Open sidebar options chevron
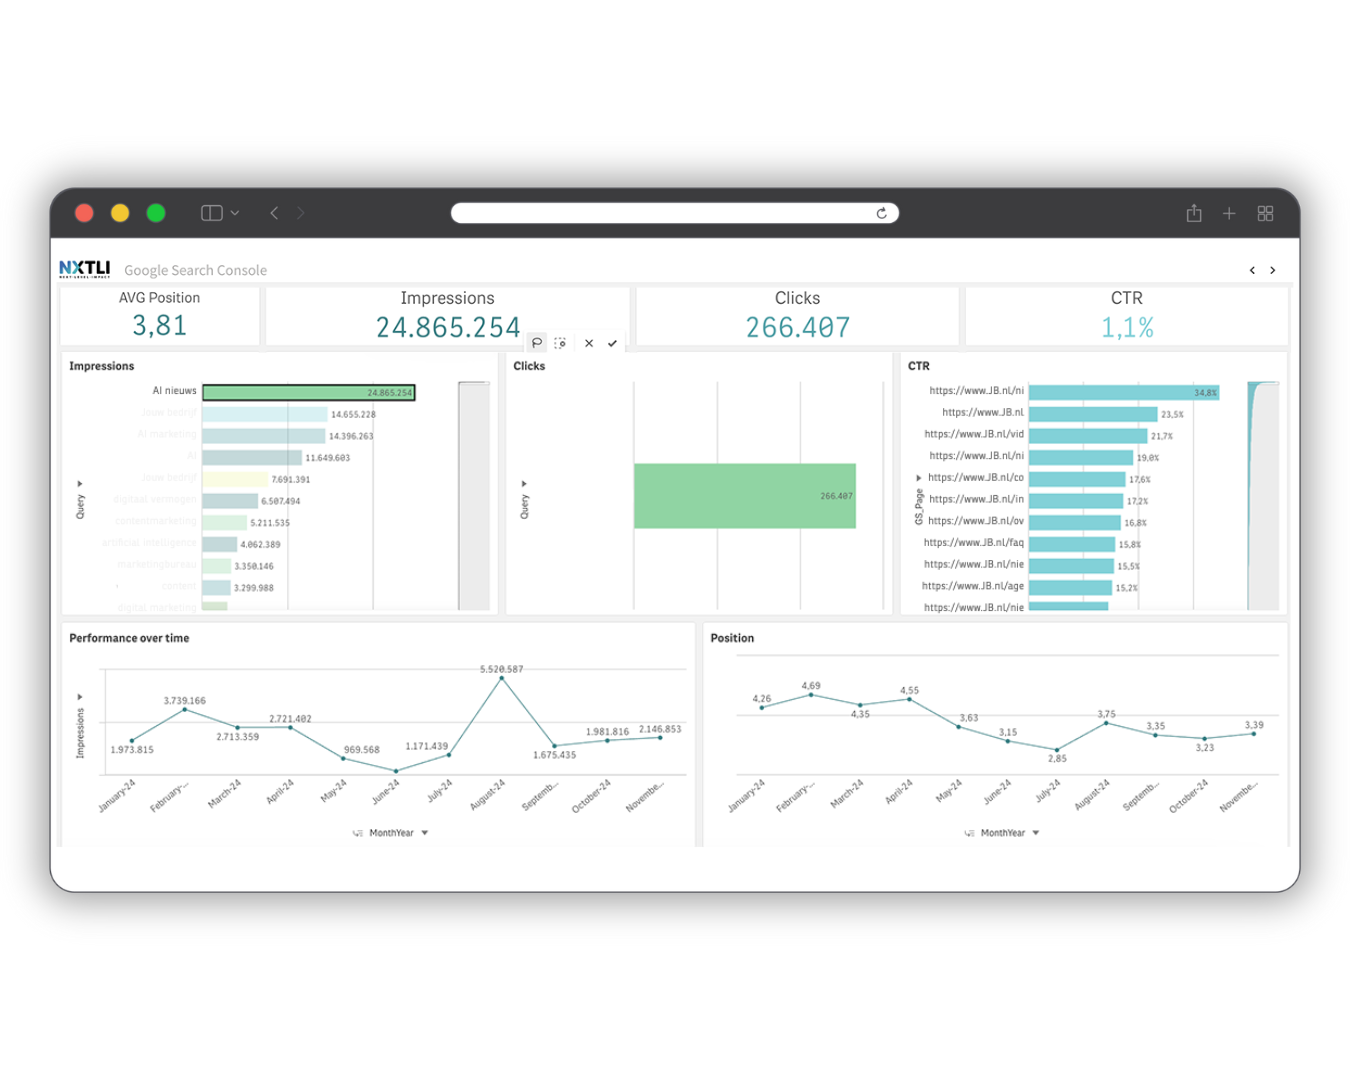1350x1080 pixels. (235, 213)
